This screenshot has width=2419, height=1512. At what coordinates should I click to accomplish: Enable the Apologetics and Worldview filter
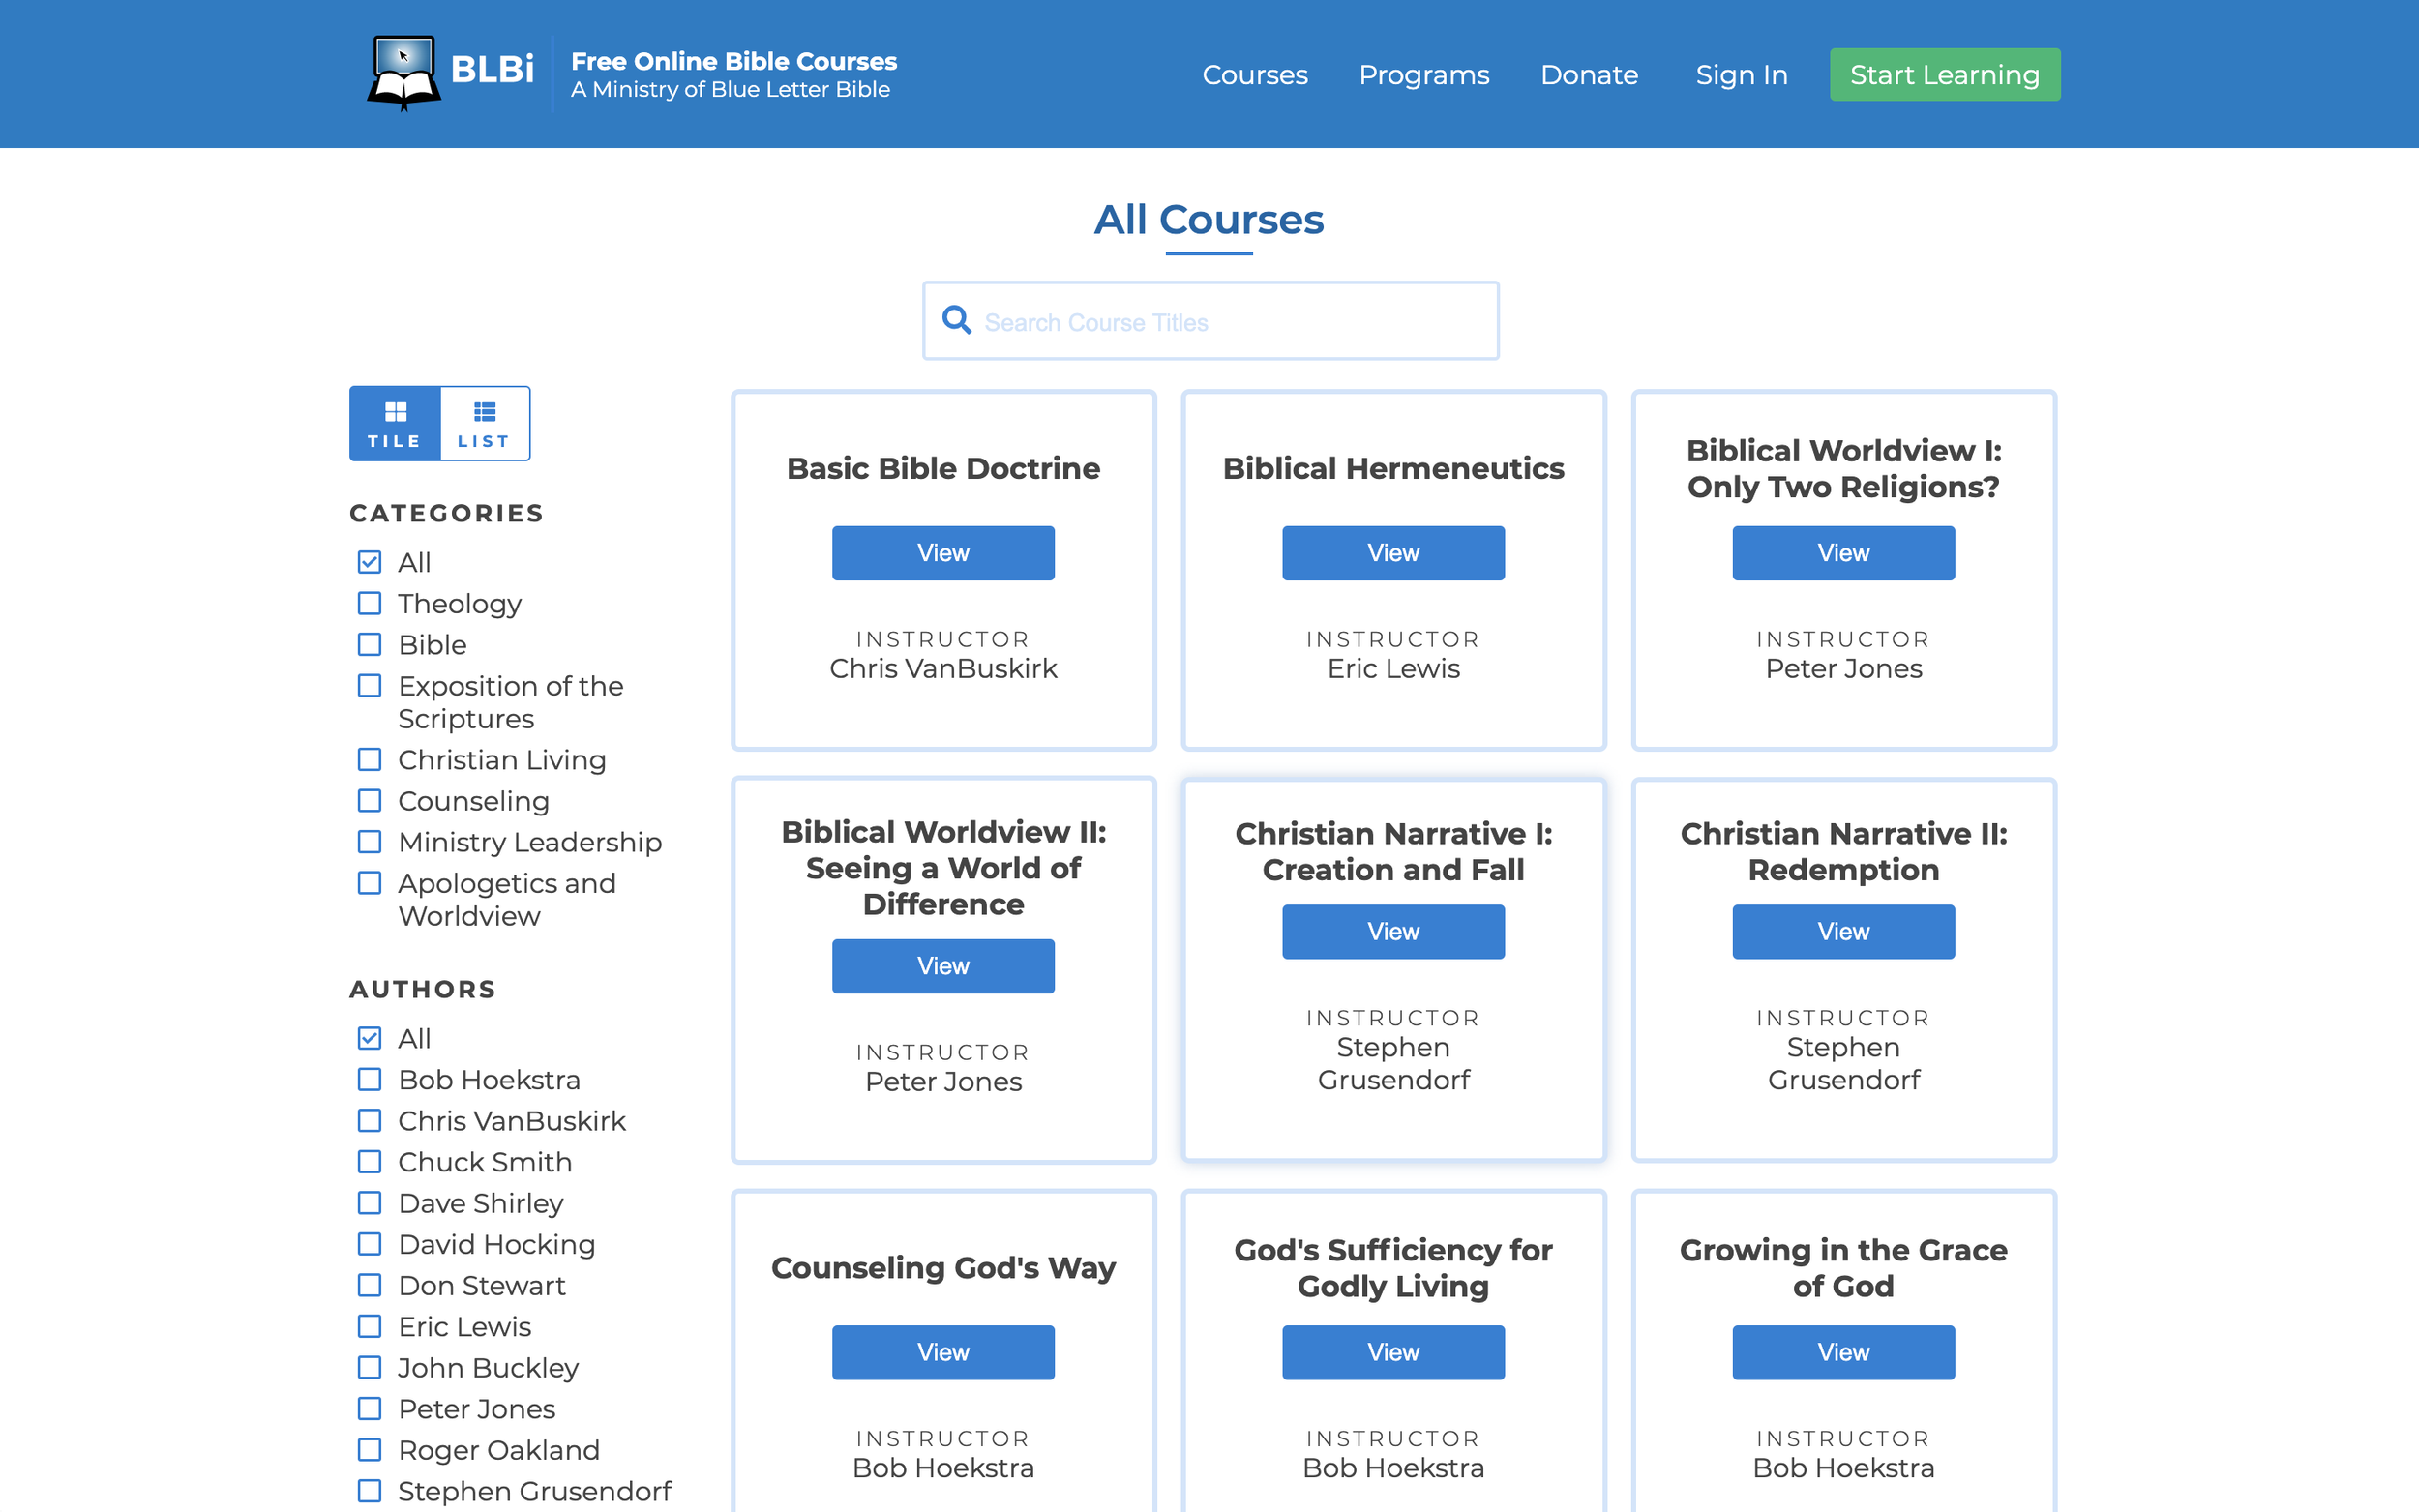coord(369,883)
